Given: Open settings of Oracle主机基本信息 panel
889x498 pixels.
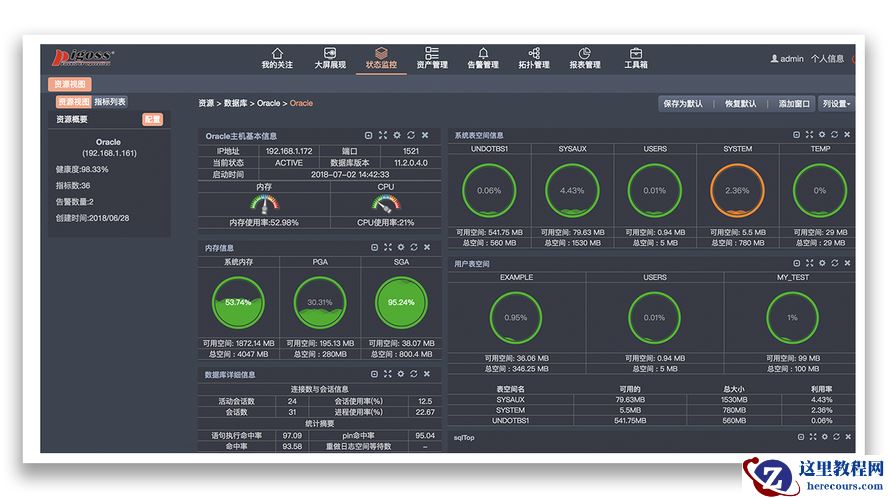Looking at the screenshot, I should coord(397,136).
